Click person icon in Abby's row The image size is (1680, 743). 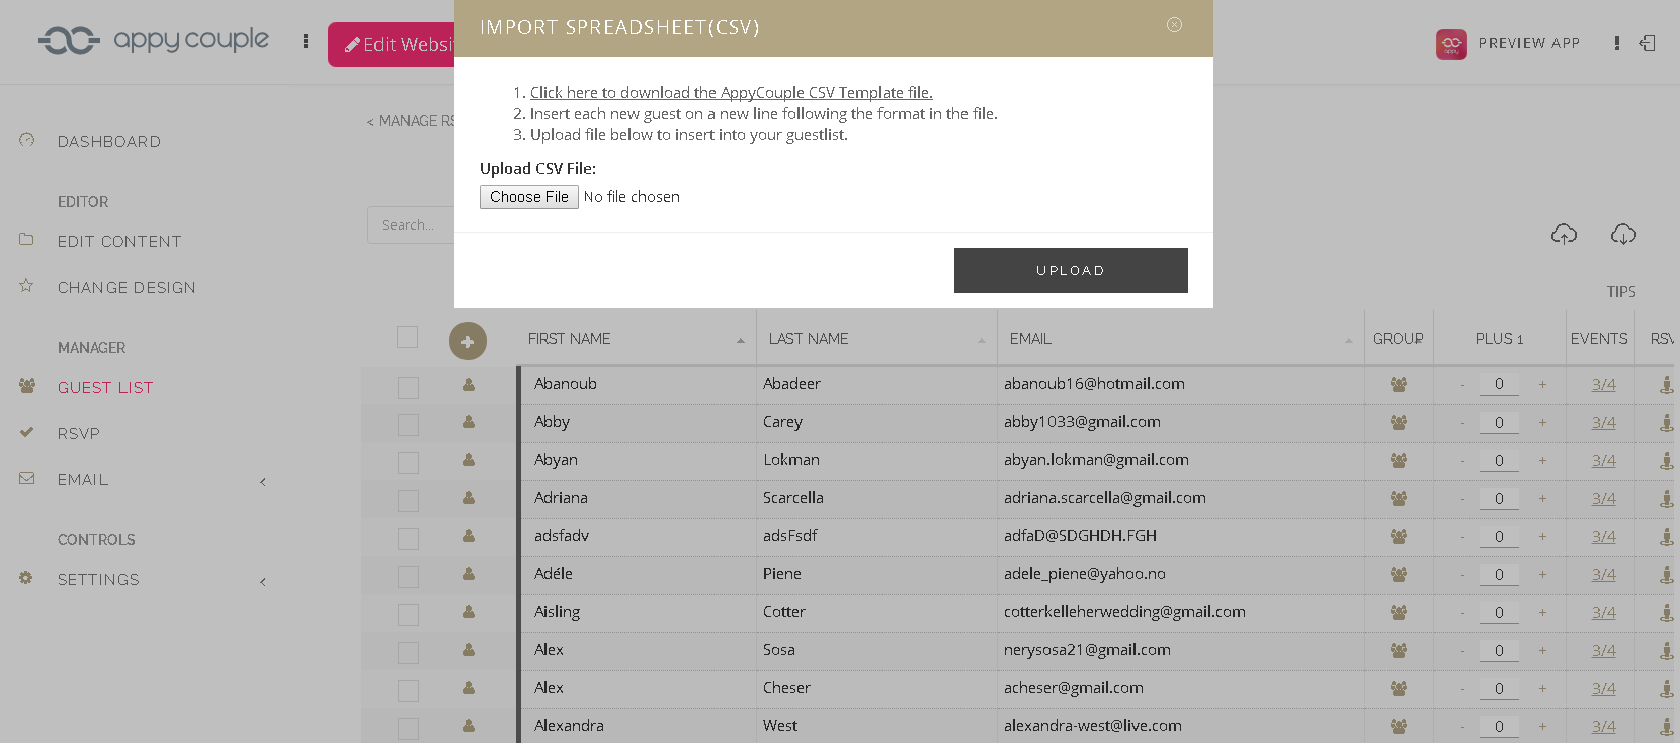[x=468, y=422]
